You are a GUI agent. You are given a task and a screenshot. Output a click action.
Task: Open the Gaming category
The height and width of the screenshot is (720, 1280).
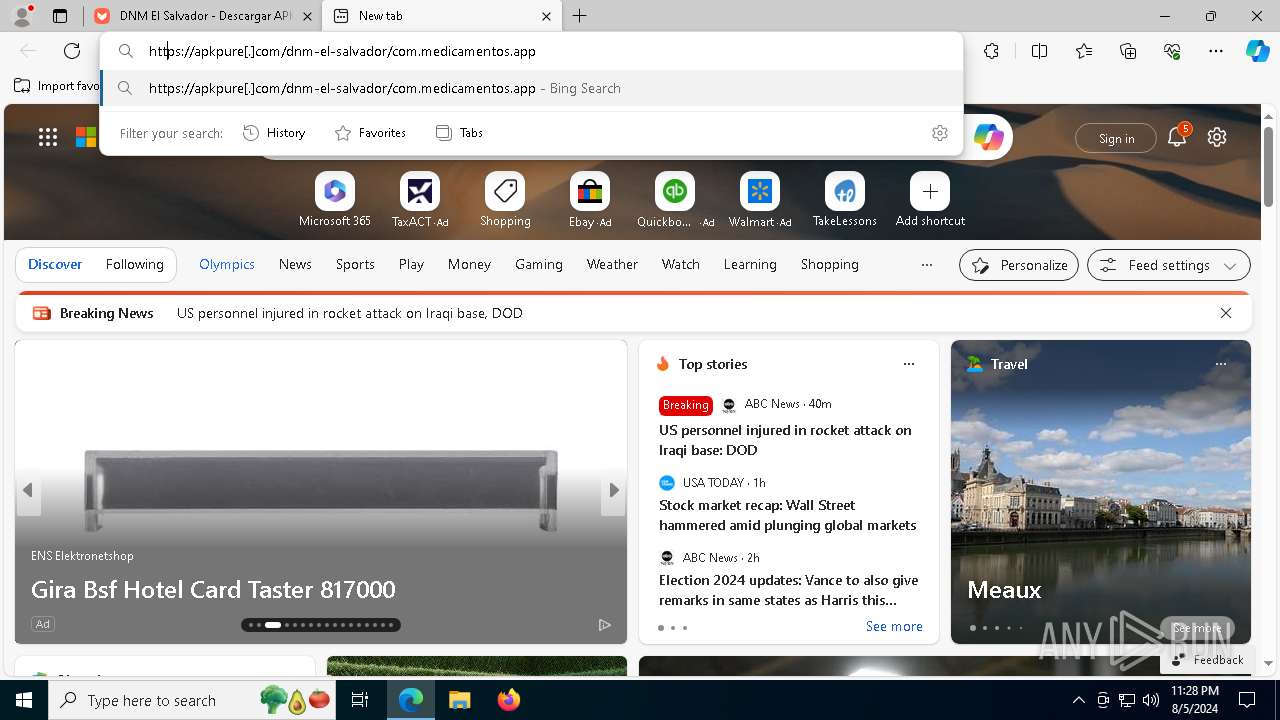click(539, 264)
